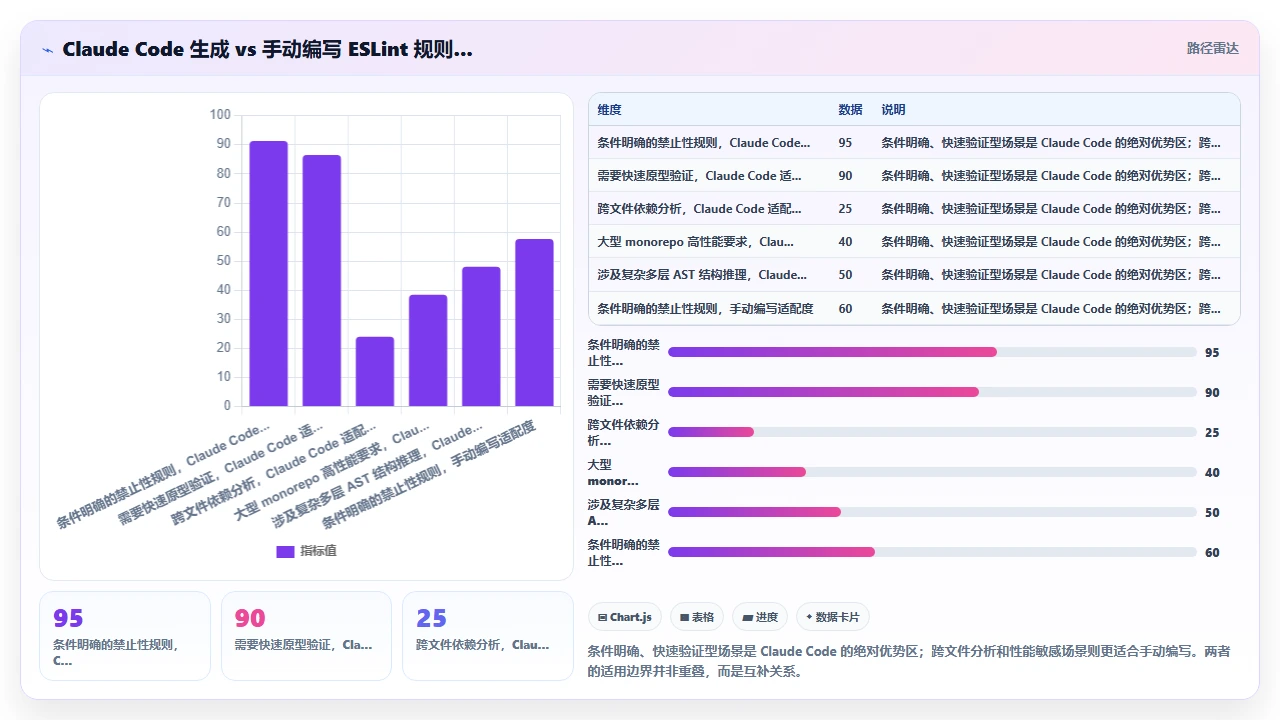Click the 说明 column header

893,110
